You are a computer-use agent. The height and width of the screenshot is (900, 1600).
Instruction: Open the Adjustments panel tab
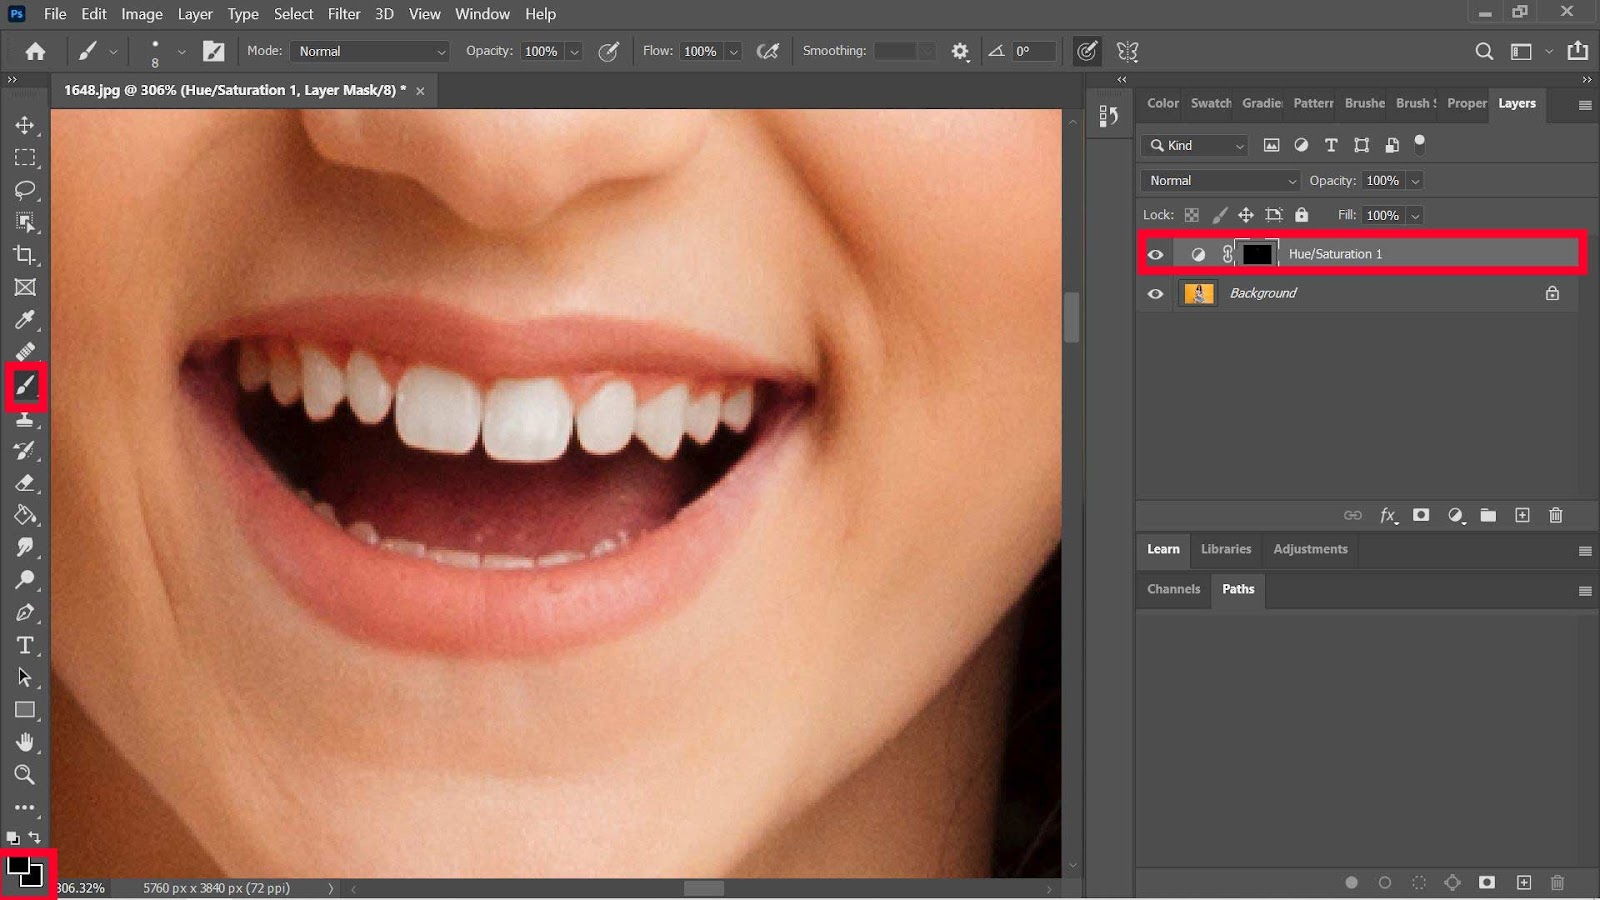(1310, 549)
